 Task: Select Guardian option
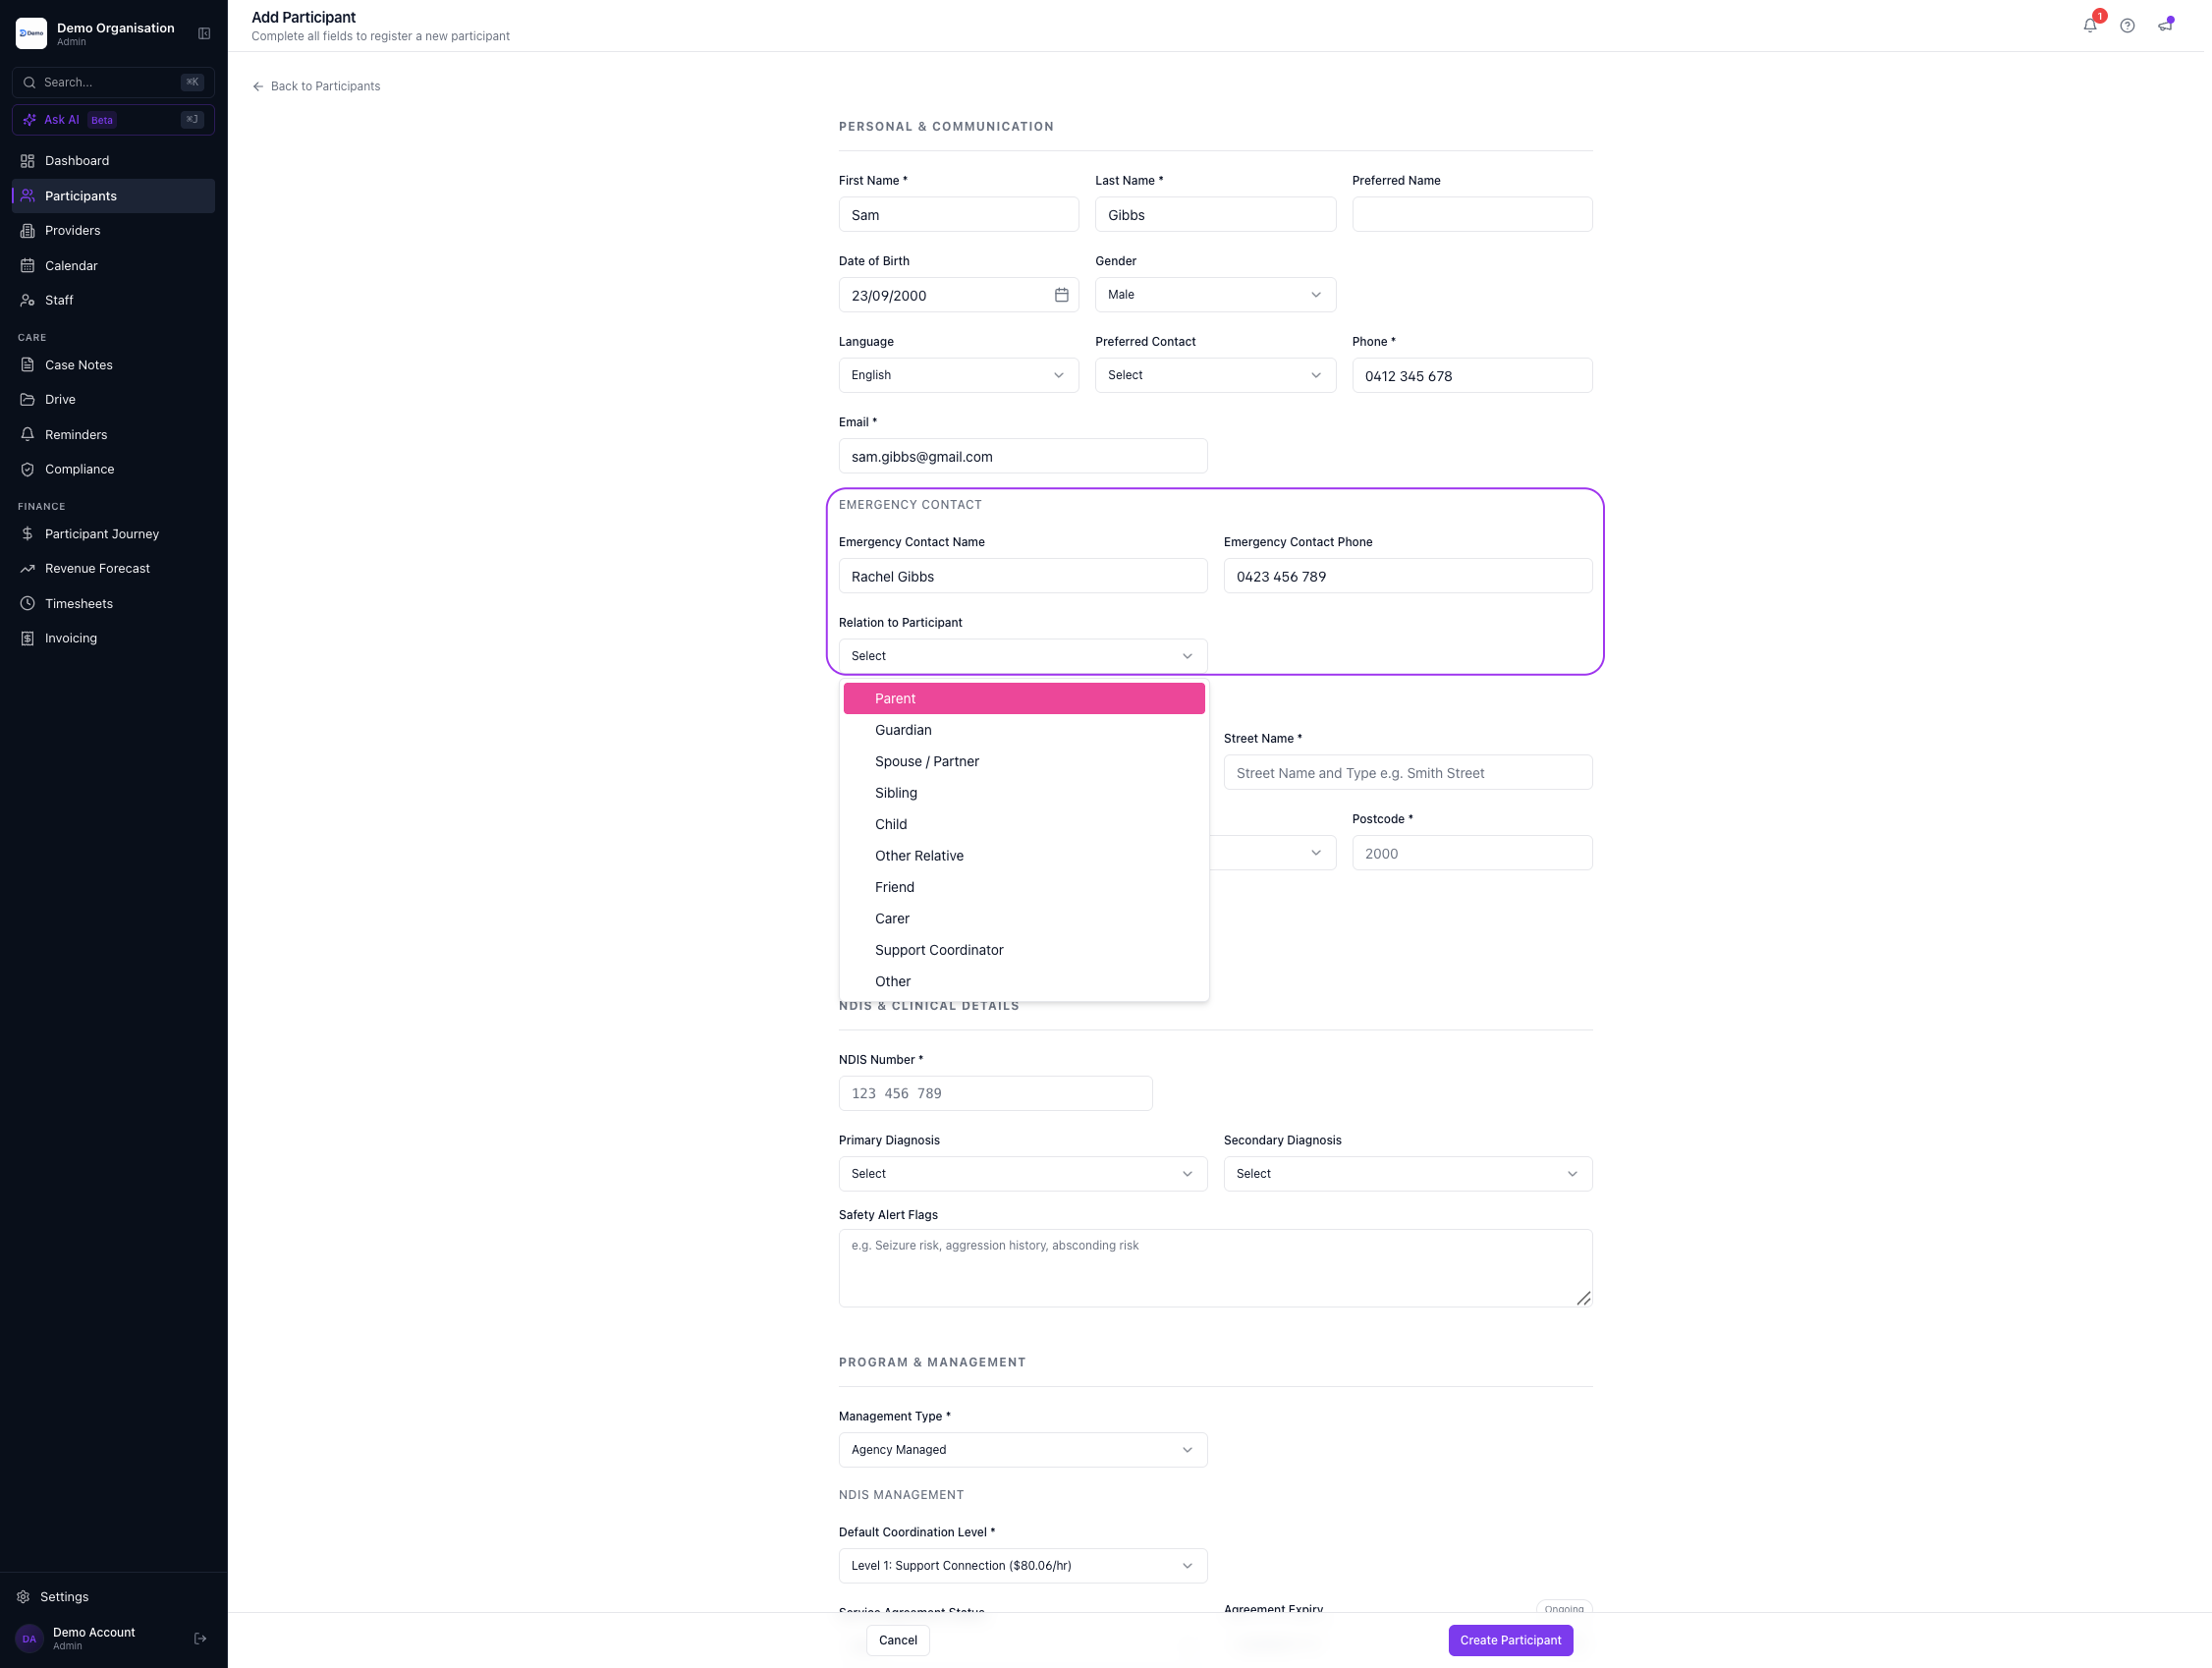click(1023, 730)
